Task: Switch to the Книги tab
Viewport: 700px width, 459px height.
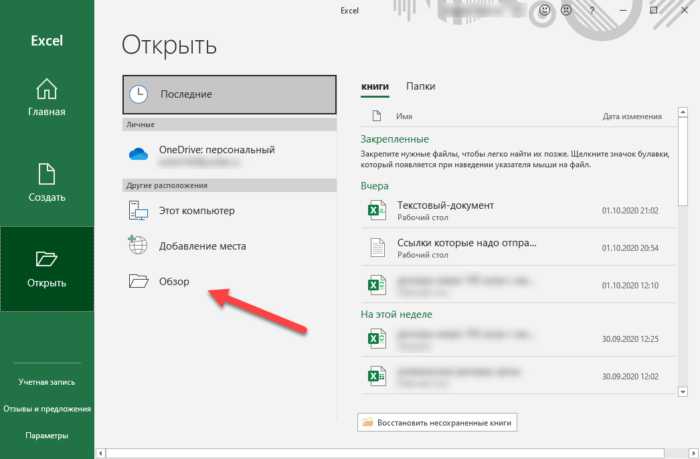Action: (x=375, y=86)
